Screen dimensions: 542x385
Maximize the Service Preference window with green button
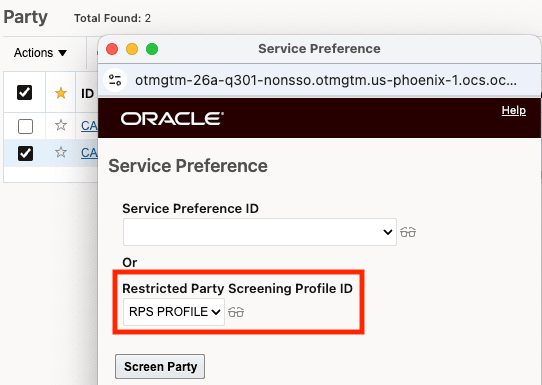coord(152,49)
